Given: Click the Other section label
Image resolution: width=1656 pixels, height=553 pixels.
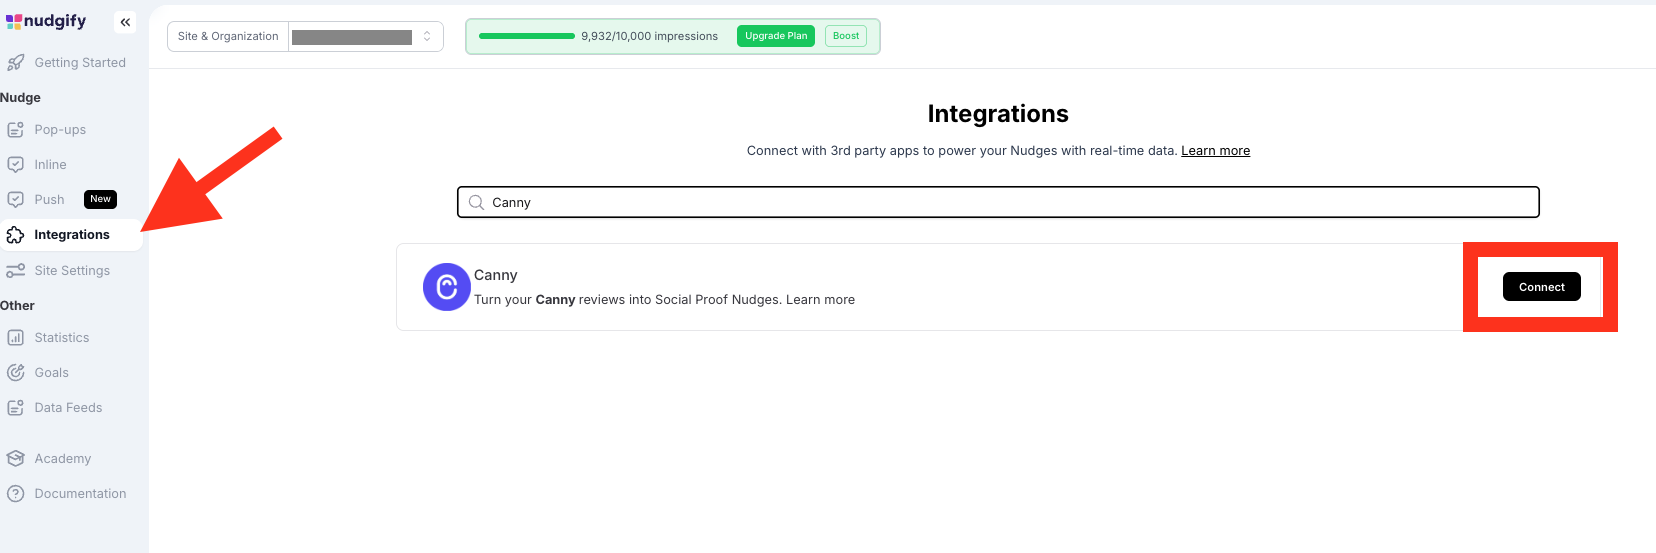Looking at the screenshot, I should coord(17,306).
